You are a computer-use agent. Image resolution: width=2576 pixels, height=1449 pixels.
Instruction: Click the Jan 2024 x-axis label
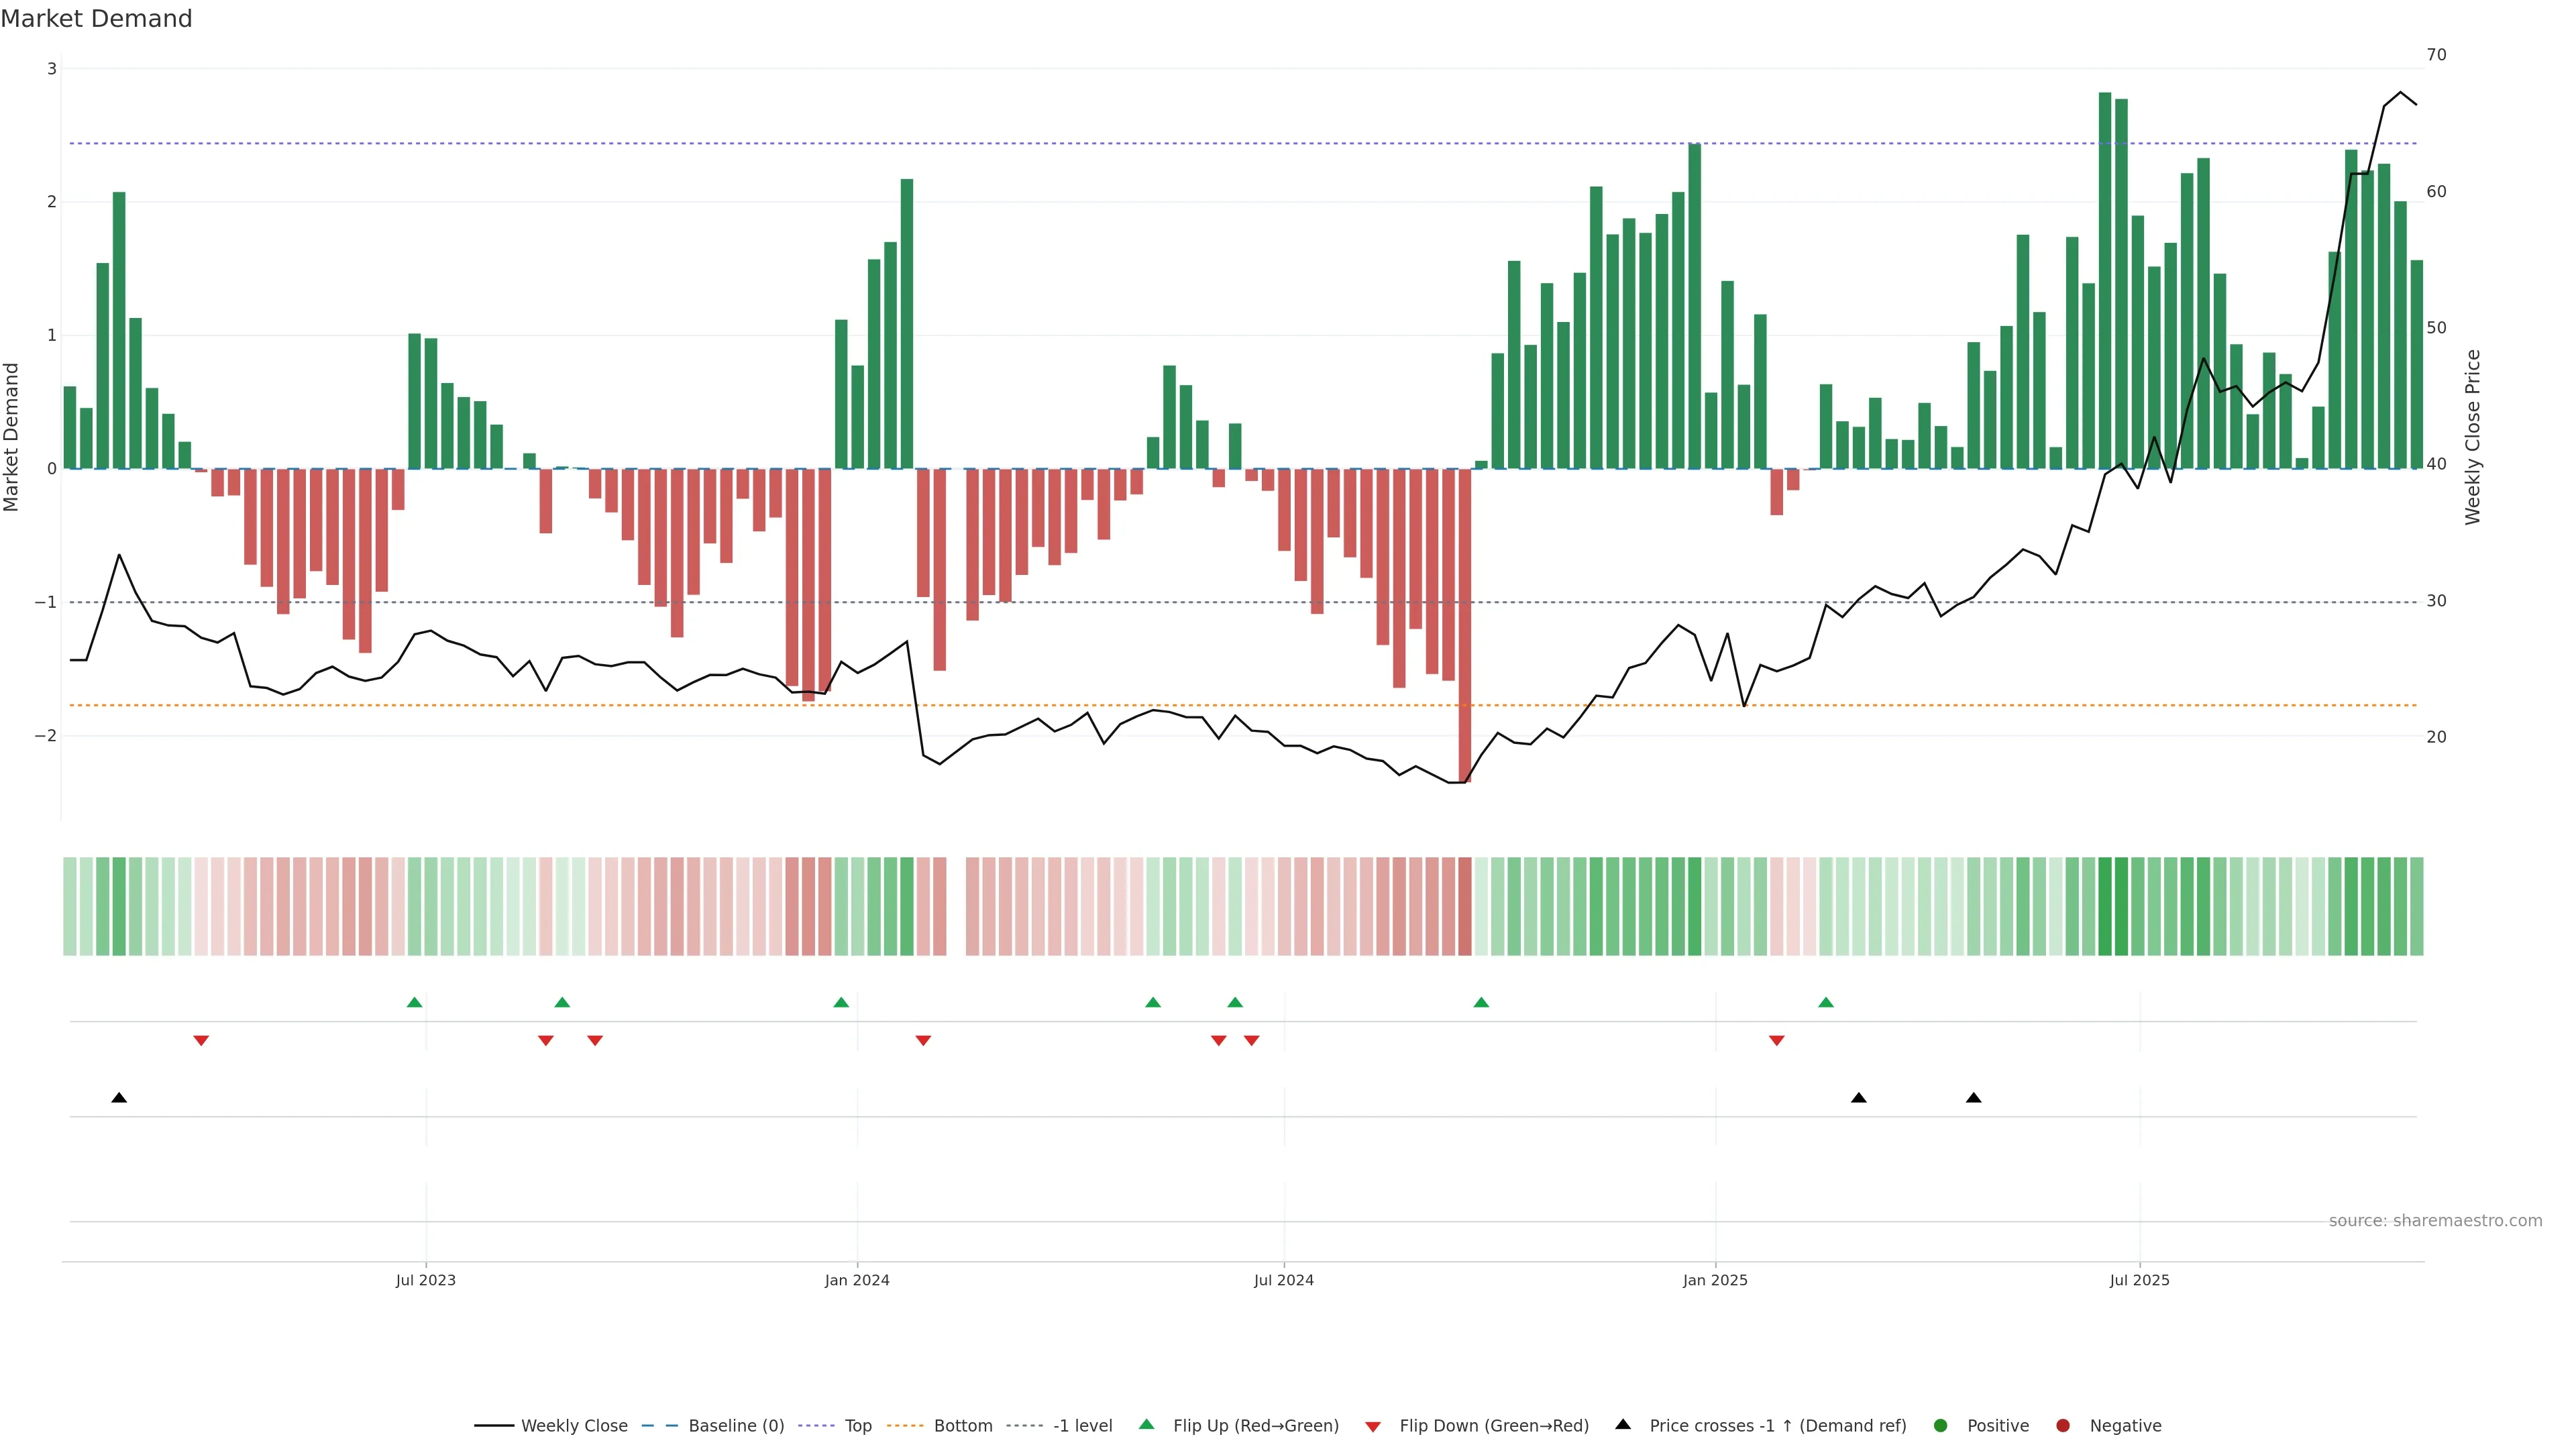click(x=857, y=1281)
